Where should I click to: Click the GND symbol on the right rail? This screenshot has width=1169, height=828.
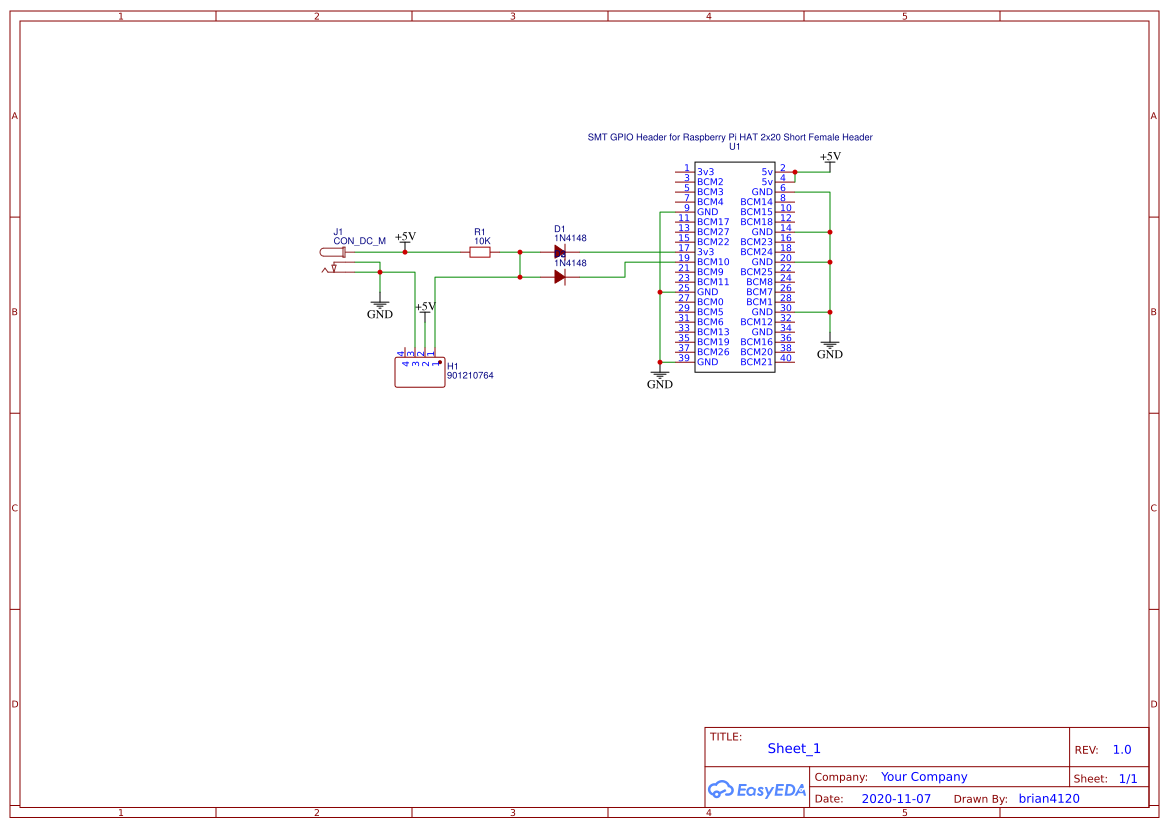click(829, 345)
